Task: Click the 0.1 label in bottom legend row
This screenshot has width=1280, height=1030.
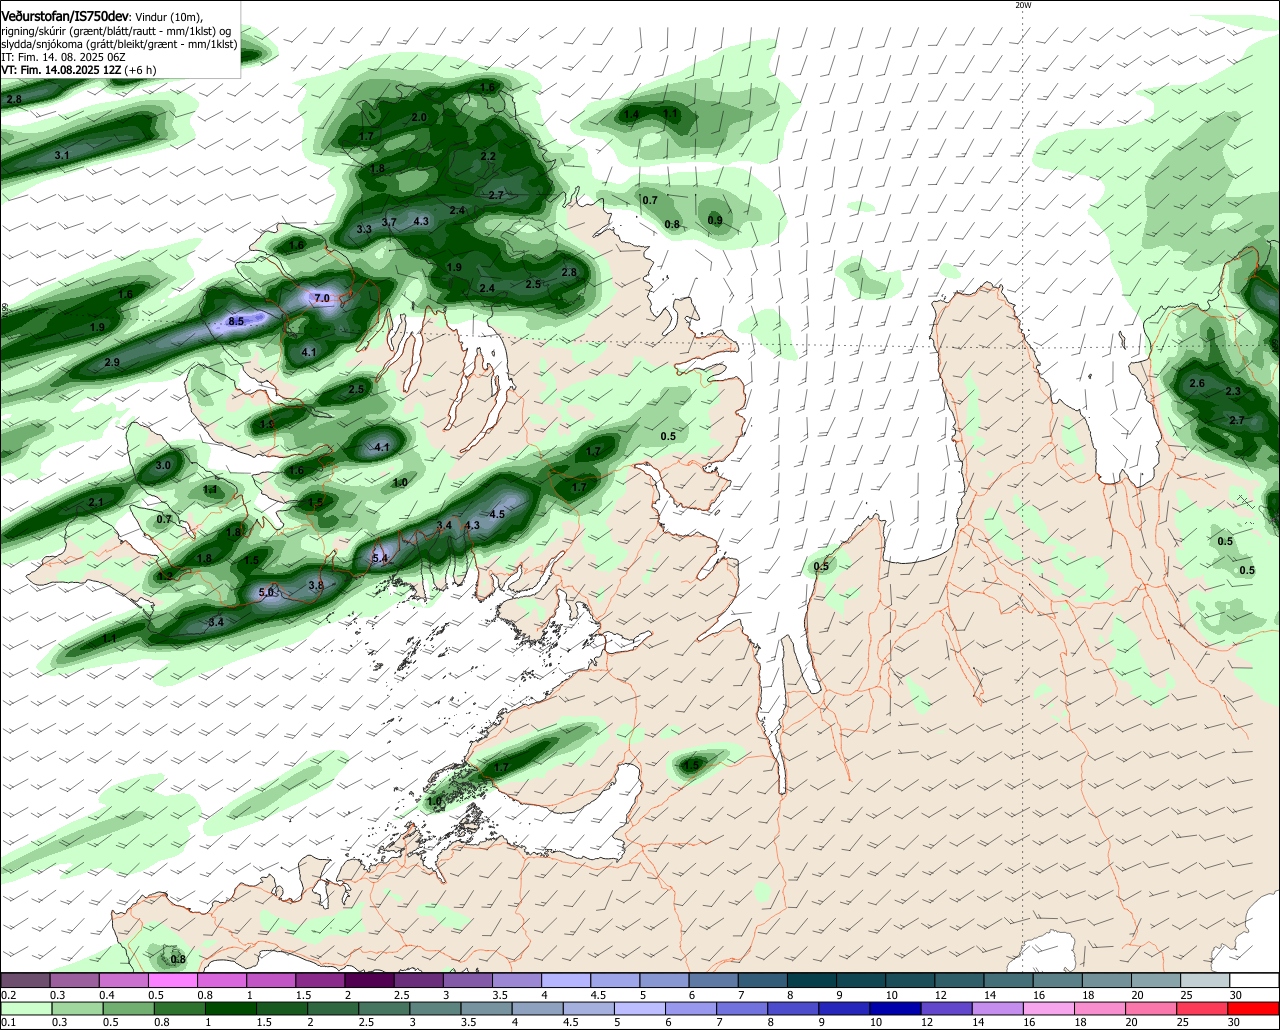Action: [8, 1022]
